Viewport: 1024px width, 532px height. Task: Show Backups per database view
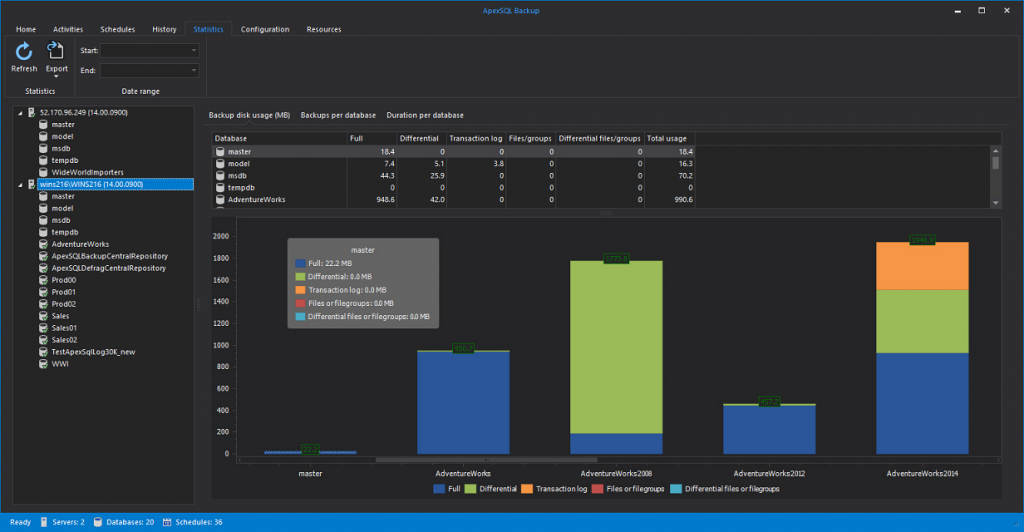338,116
